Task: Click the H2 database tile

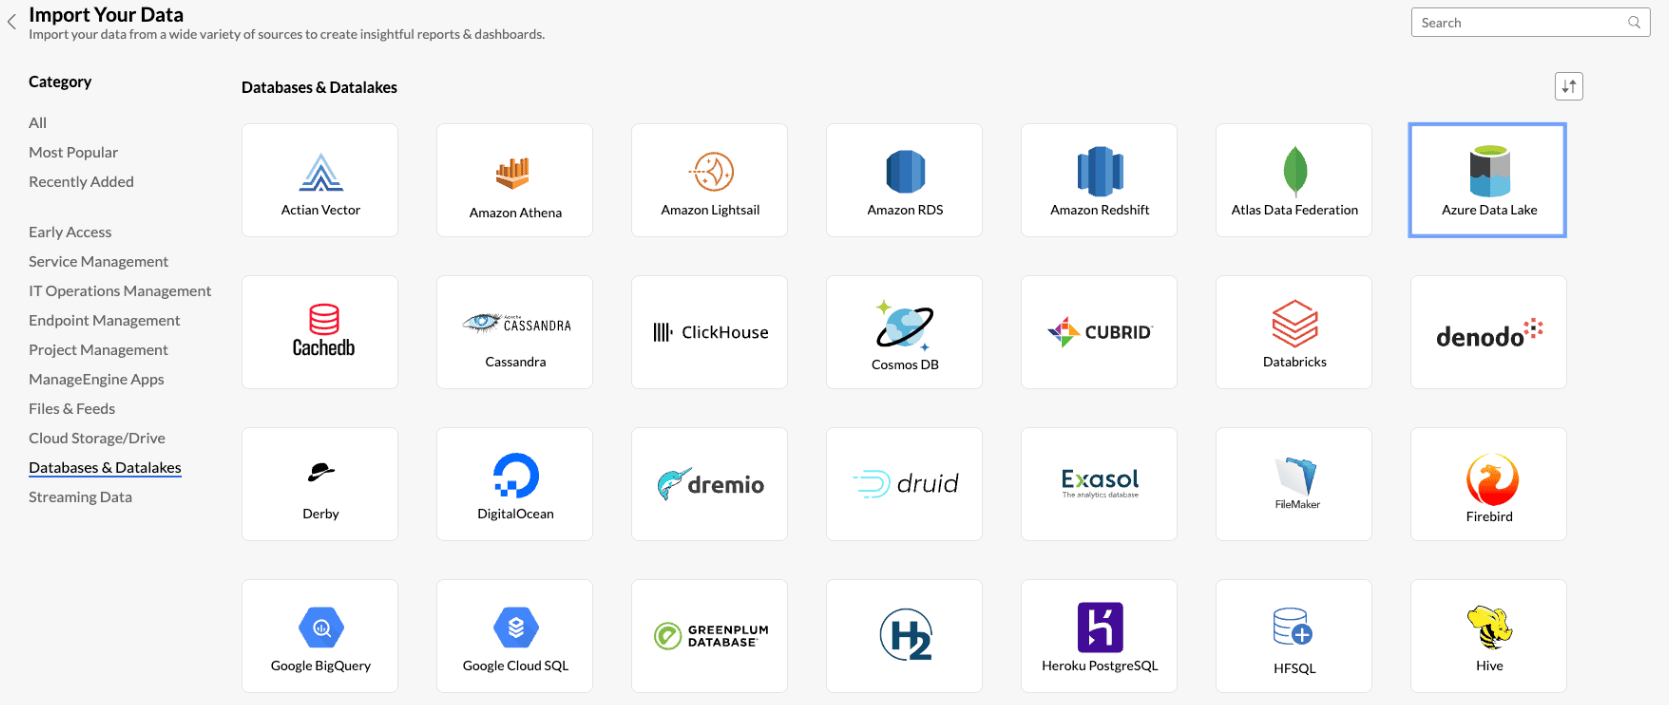Action: [905, 636]
